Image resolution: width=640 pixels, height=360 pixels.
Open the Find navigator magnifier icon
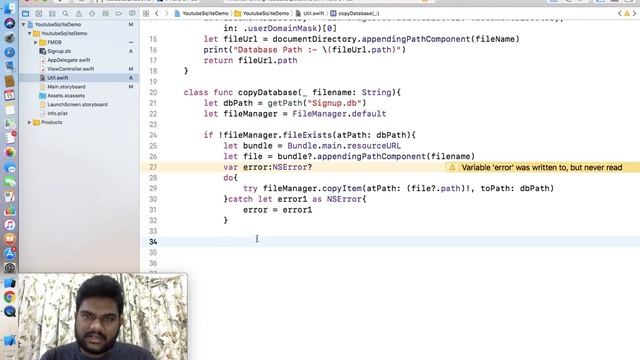pyautogui.click(x=65, y=13)
